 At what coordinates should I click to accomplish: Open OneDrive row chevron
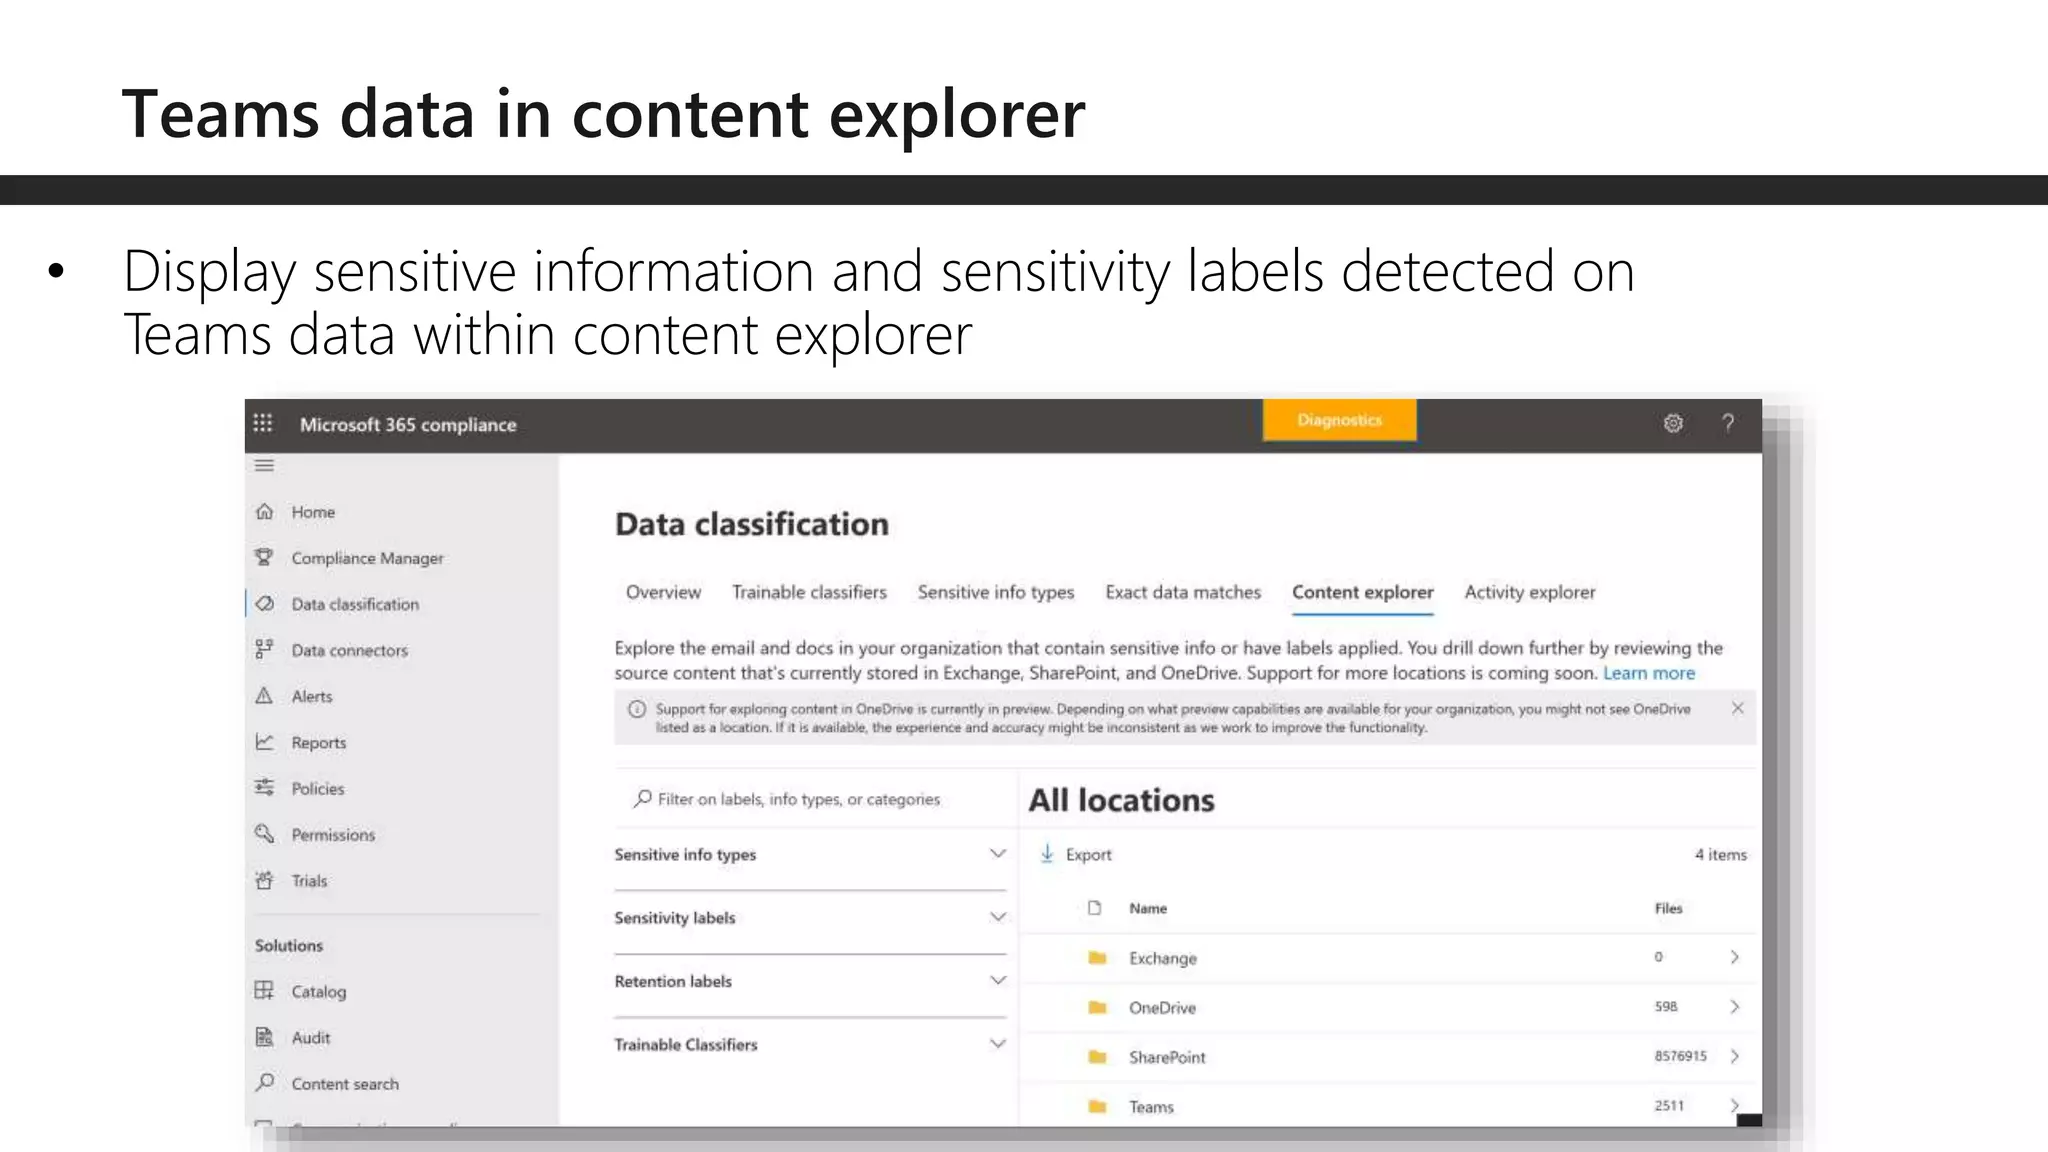coord(1735,1007)
